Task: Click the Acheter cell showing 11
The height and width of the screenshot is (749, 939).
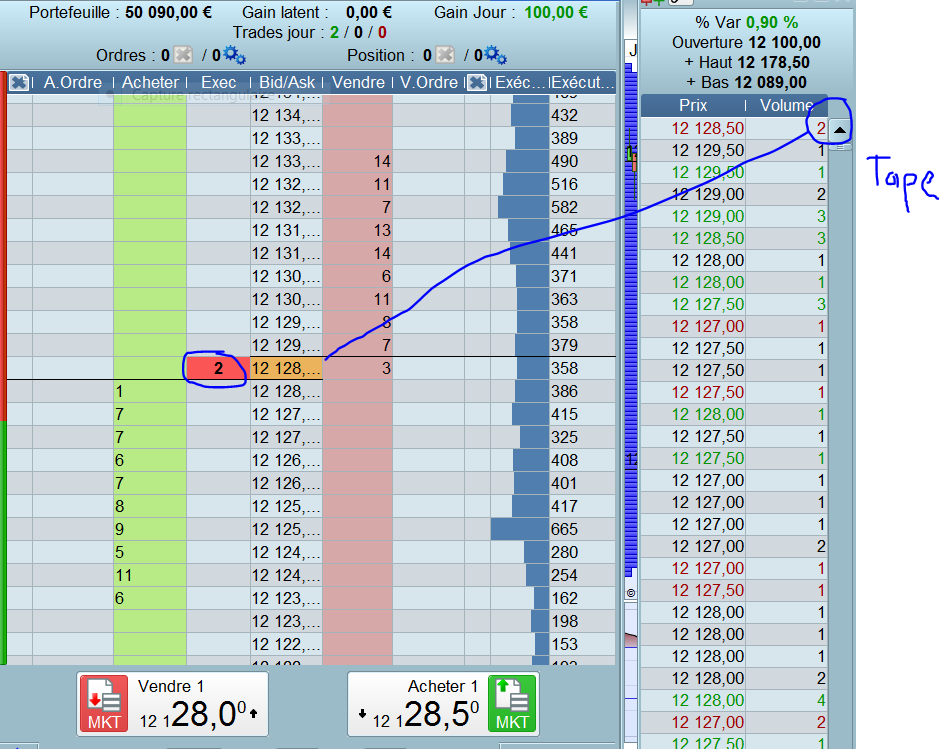Action: point(150,576)
